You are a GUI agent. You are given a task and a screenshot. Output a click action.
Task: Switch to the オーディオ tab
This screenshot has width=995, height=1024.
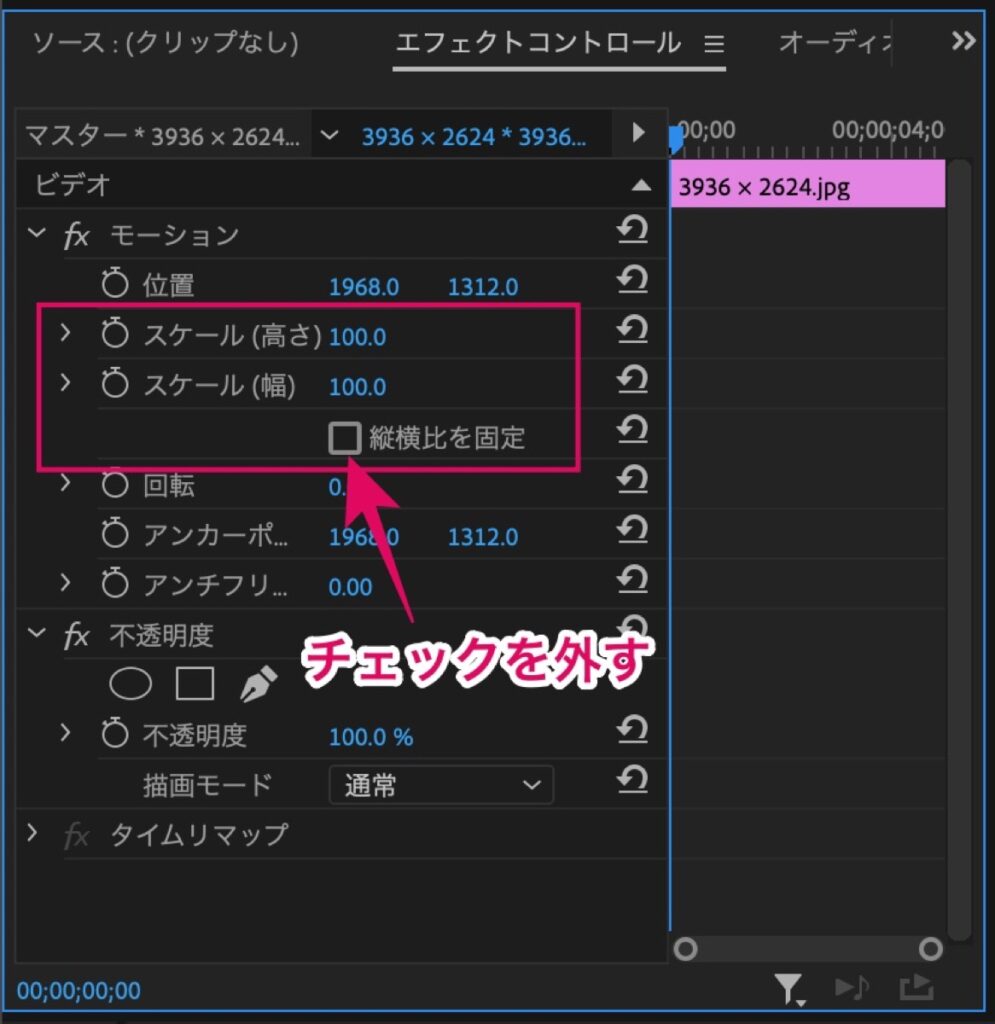pos(836,43)
